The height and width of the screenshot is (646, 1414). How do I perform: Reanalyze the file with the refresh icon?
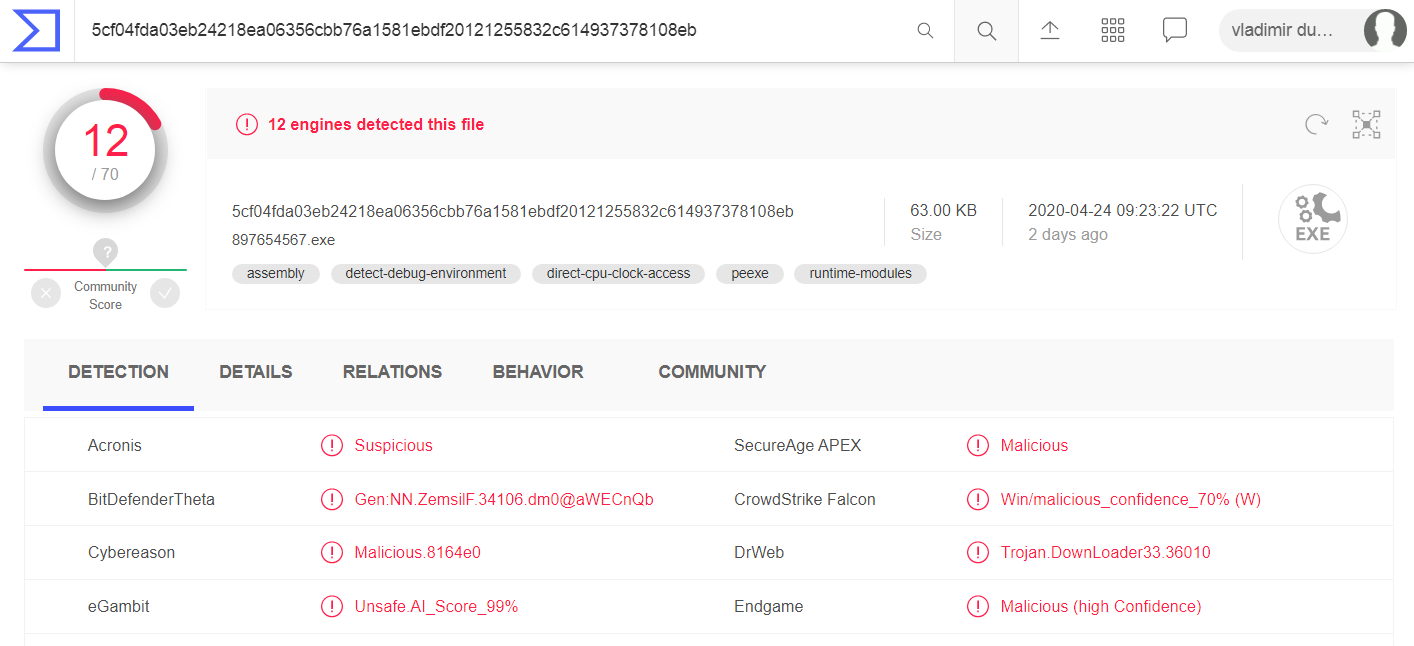coord(1316,125)
